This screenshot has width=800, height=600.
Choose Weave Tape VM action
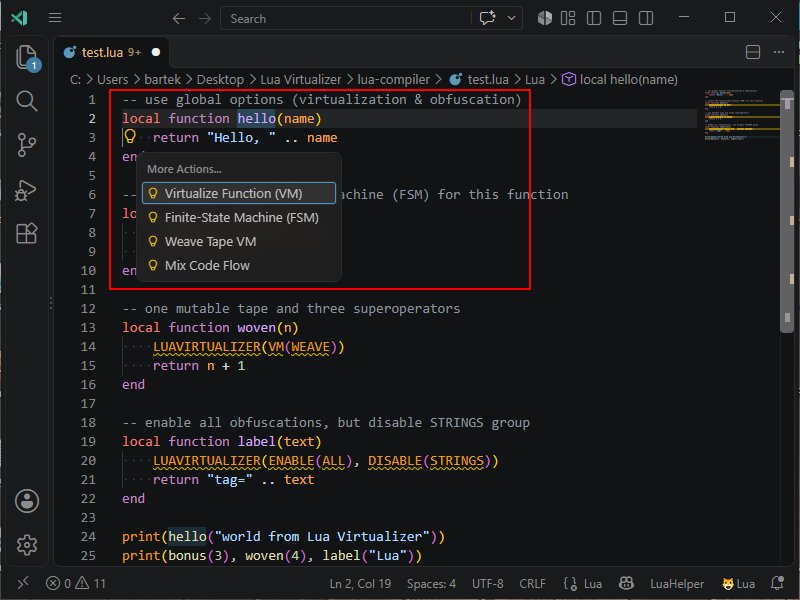coord(239,241)
